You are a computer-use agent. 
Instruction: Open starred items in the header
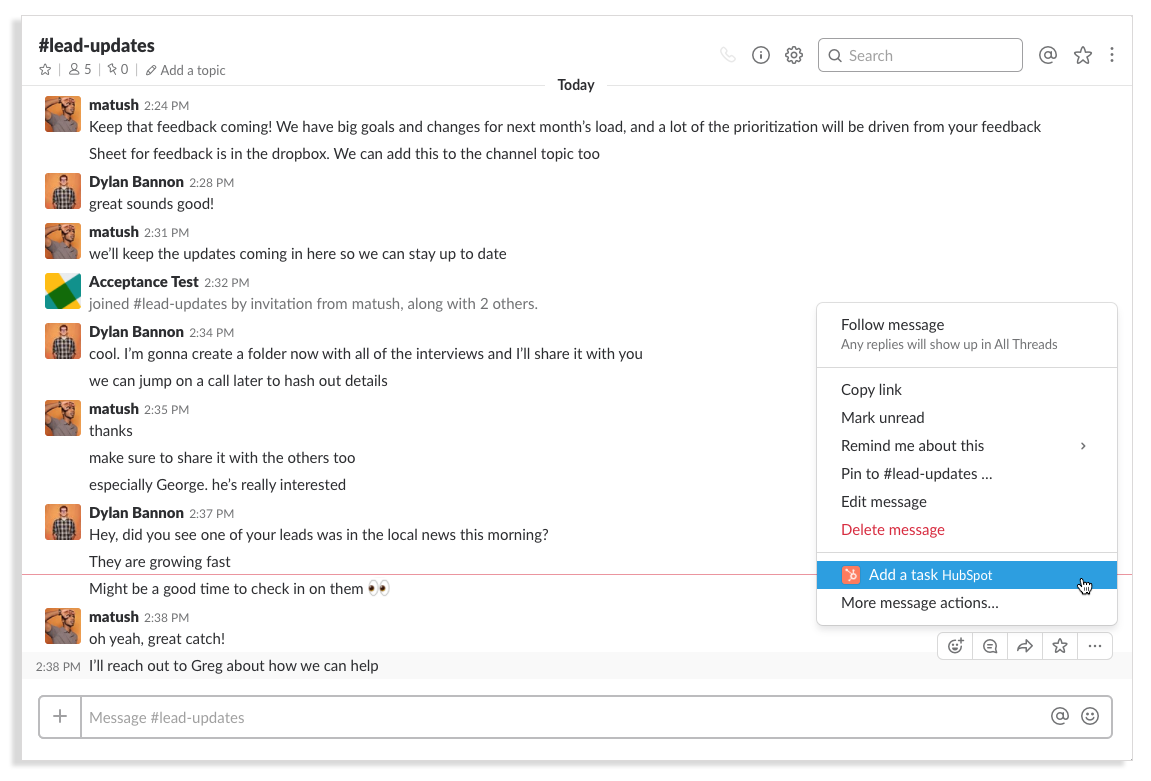click(1083, 56)
